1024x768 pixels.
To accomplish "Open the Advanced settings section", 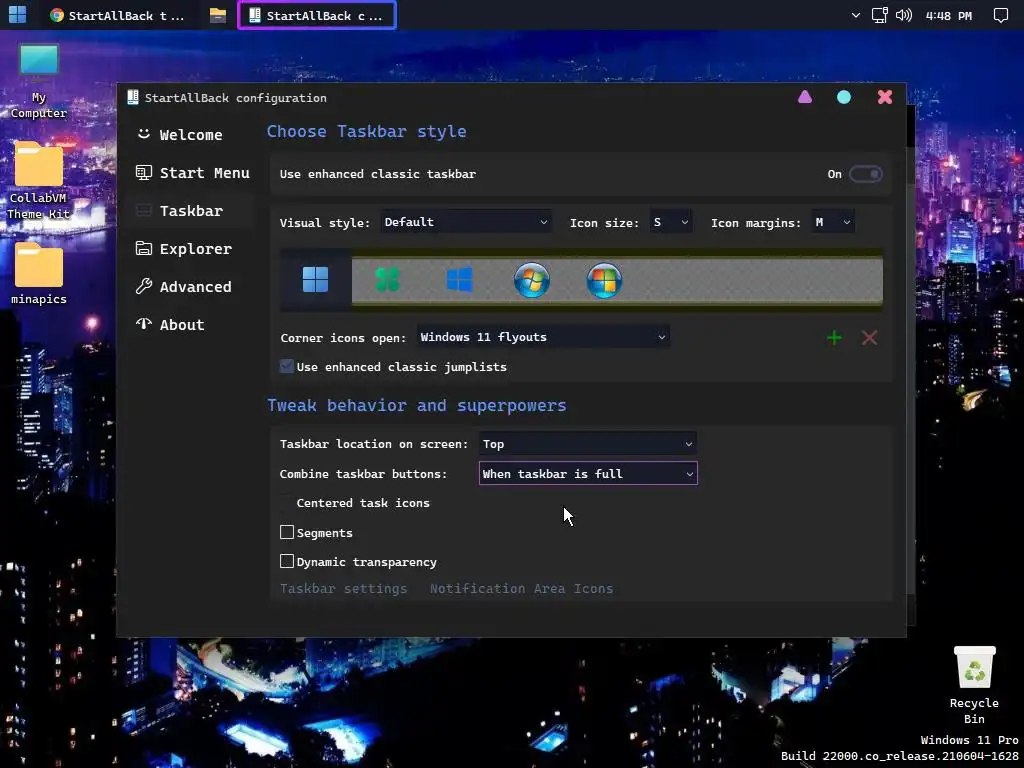I will (184, 287).
